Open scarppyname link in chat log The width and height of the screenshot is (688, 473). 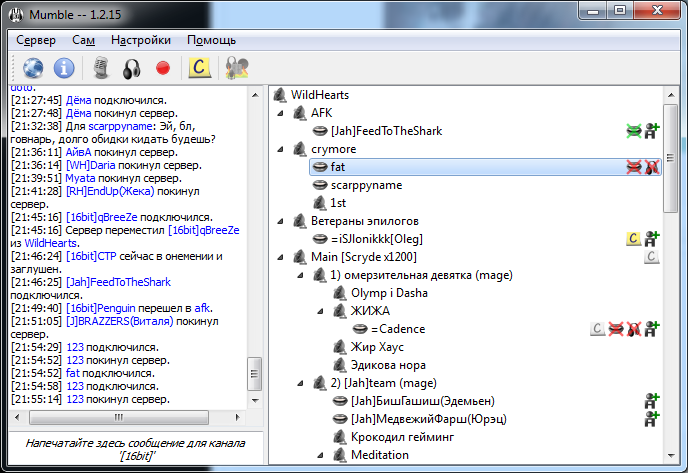click(121, 126)
